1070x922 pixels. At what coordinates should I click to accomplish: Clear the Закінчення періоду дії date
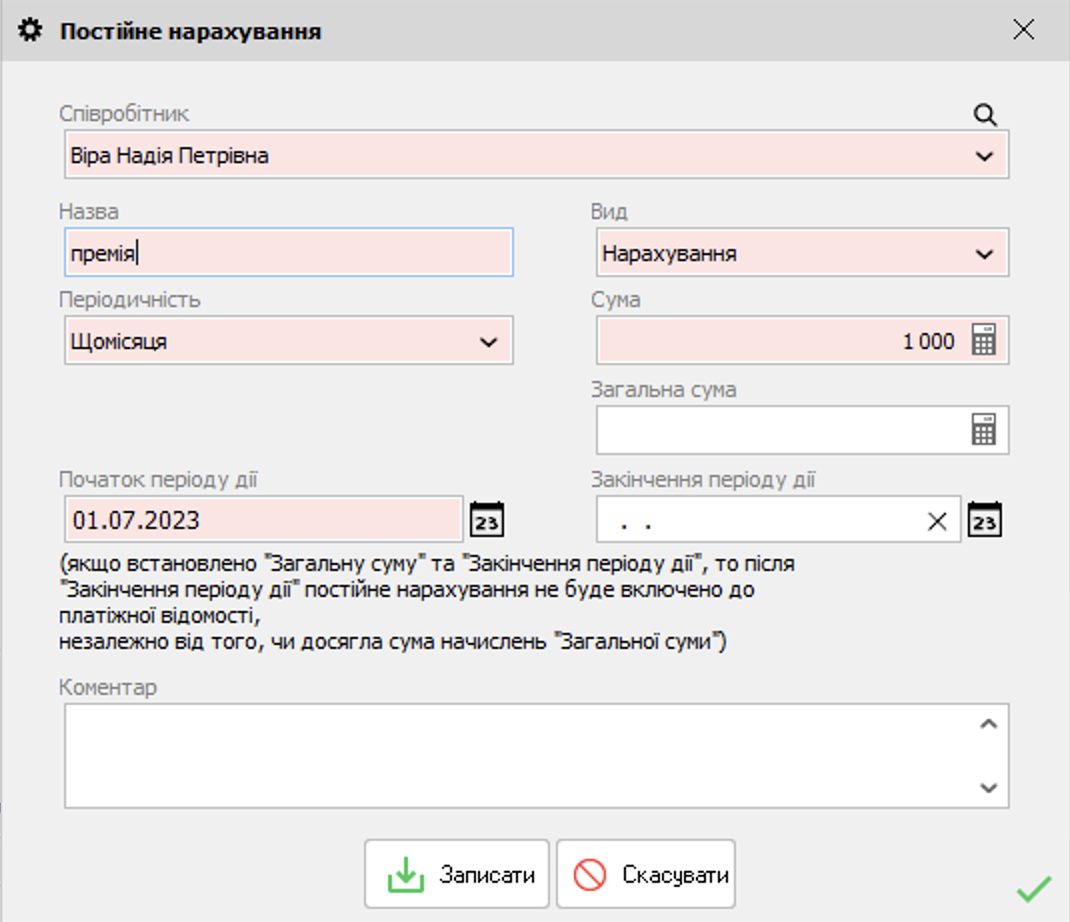pyautogui.click(x=937, y=521)
